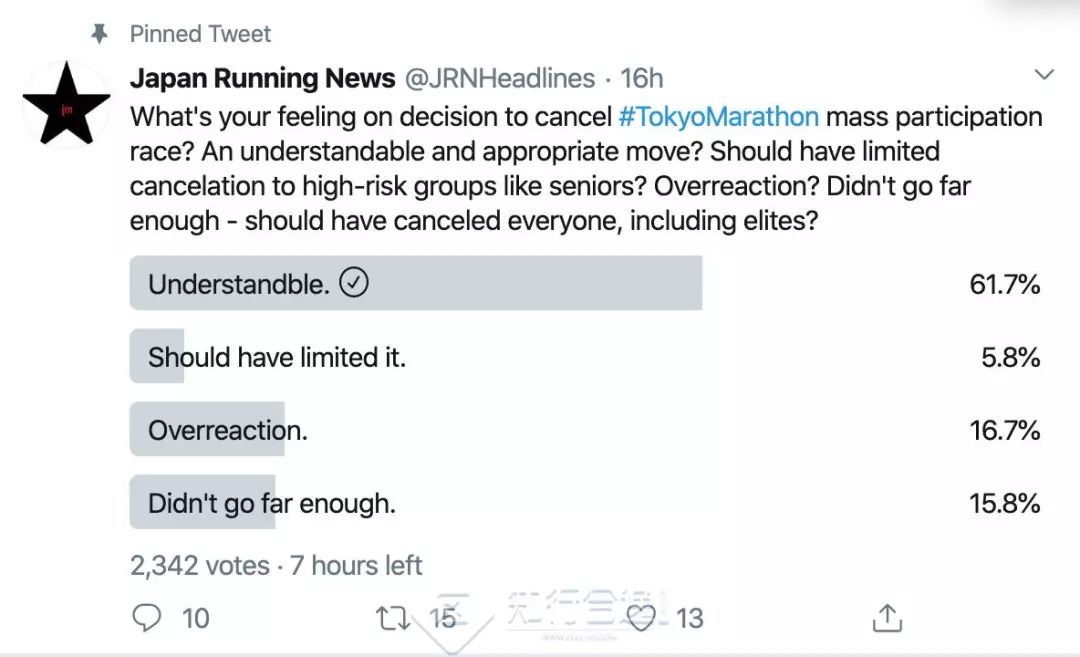Open the Japan Running News profile name

coord(262,78)
